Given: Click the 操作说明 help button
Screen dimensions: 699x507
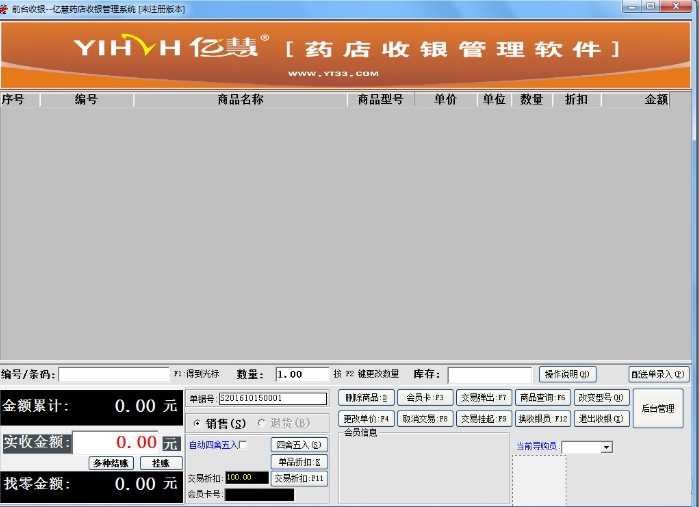Looking at the screenshot, I should point(567,374).
